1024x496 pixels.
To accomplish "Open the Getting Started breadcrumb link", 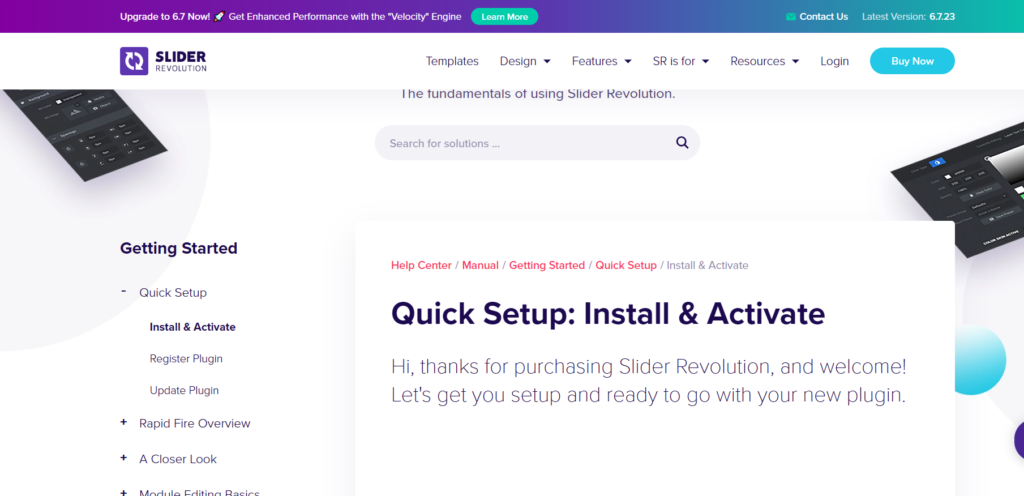I will 547,265.
